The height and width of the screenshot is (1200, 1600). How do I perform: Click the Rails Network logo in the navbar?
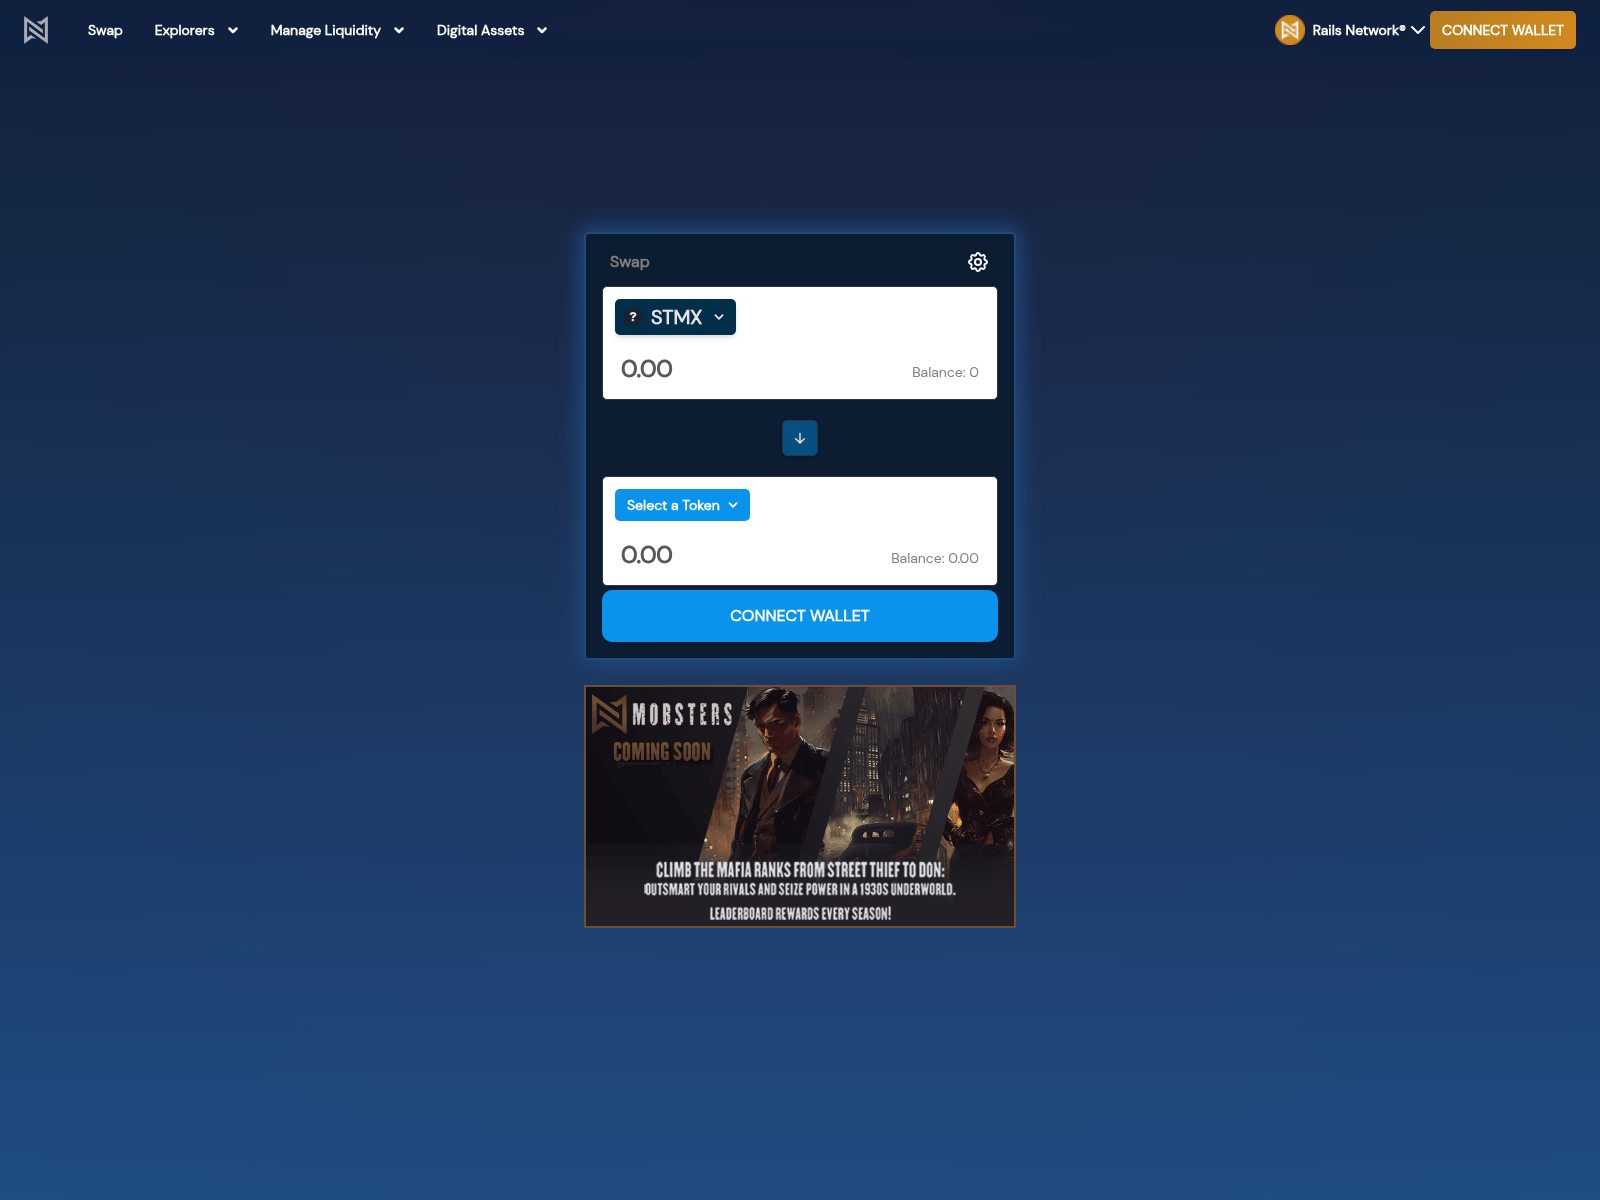tap(37, 30)
